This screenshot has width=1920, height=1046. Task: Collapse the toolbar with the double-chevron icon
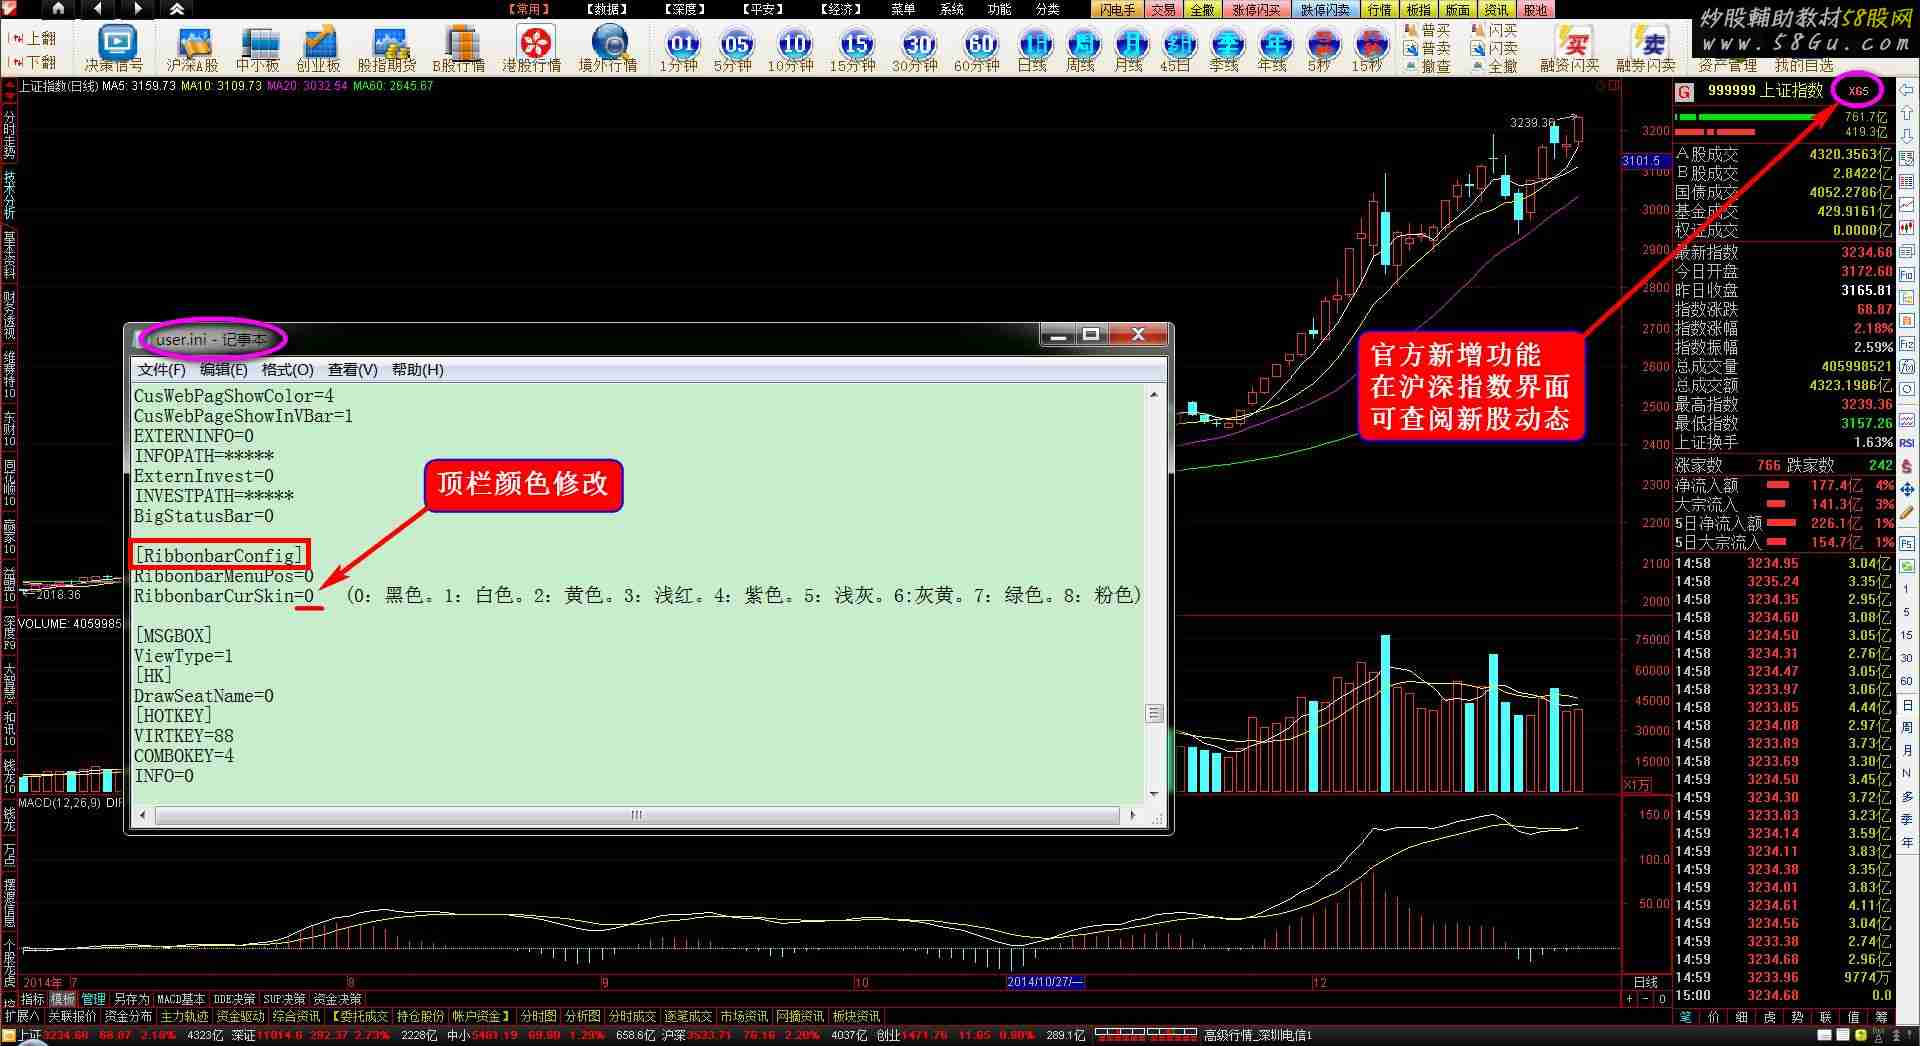177,9
